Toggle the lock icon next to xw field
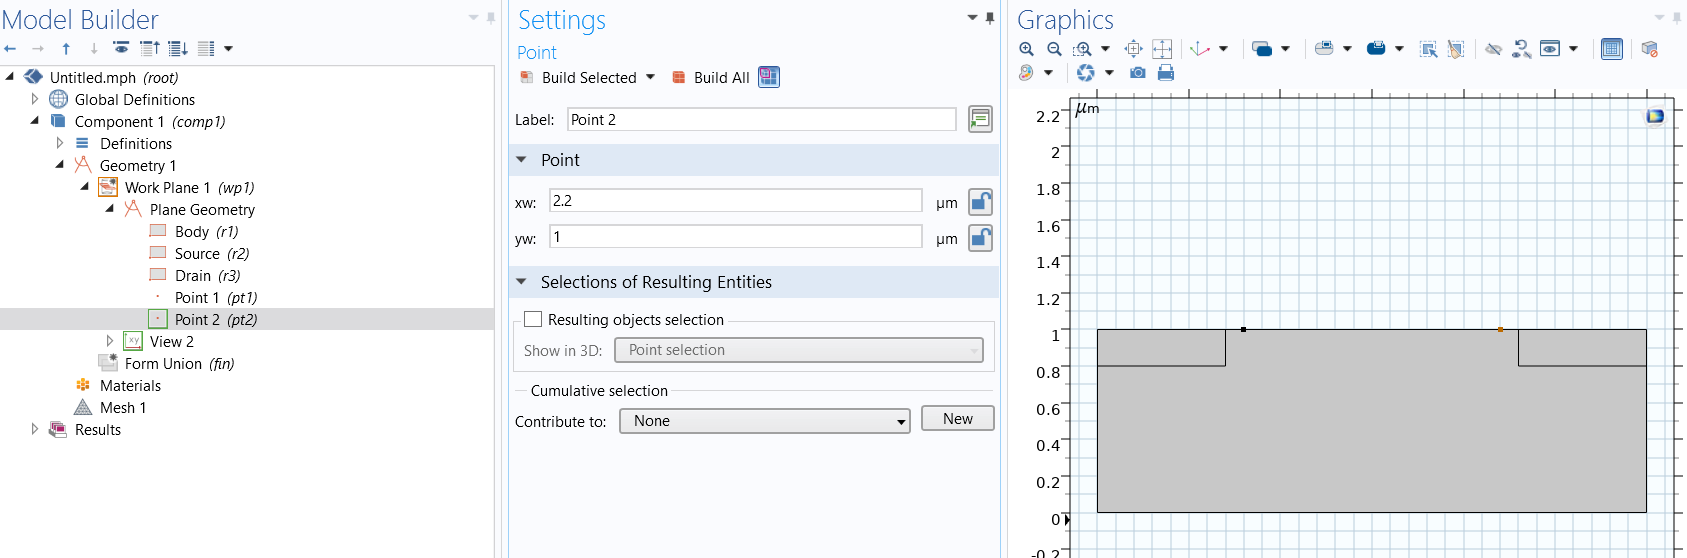 tap(980, 202)
